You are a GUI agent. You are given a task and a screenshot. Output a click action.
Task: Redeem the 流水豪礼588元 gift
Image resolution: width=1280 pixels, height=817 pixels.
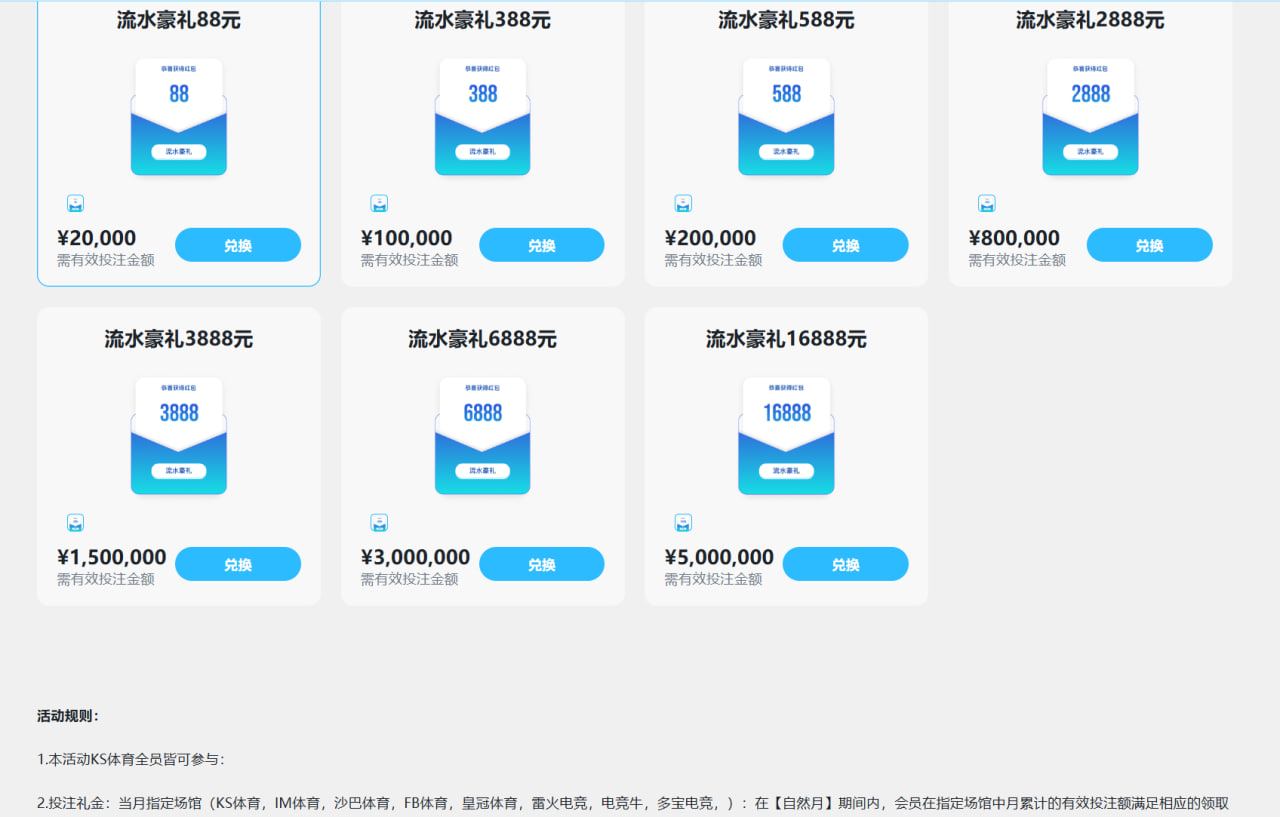click(846, 245)
